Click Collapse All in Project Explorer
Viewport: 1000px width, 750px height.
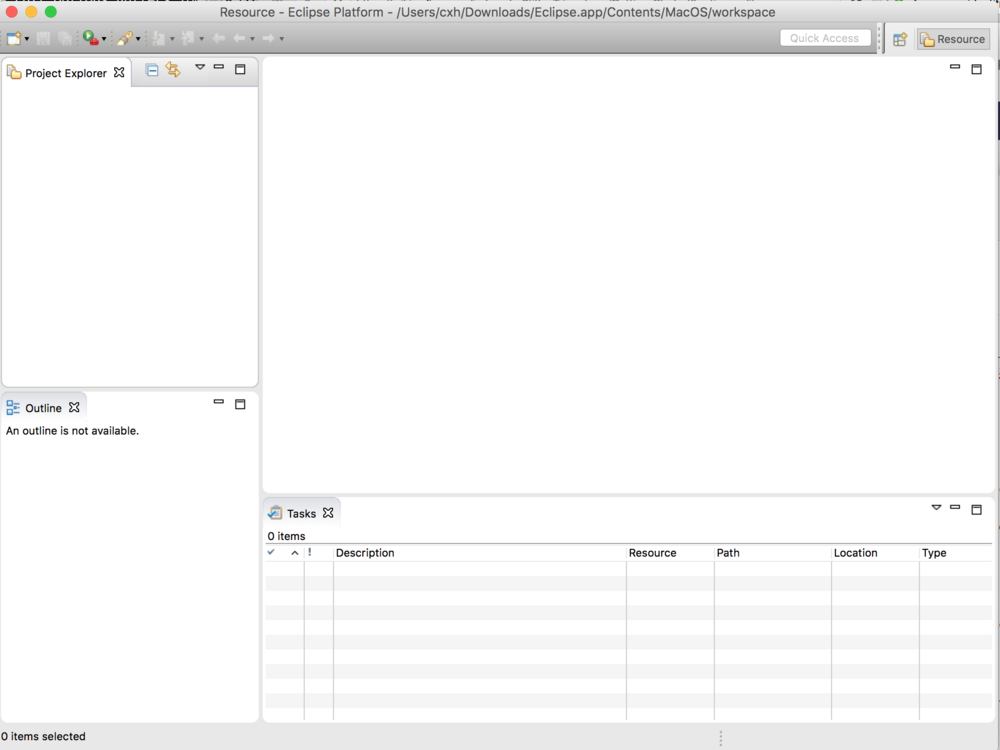(x=152, y=70)
